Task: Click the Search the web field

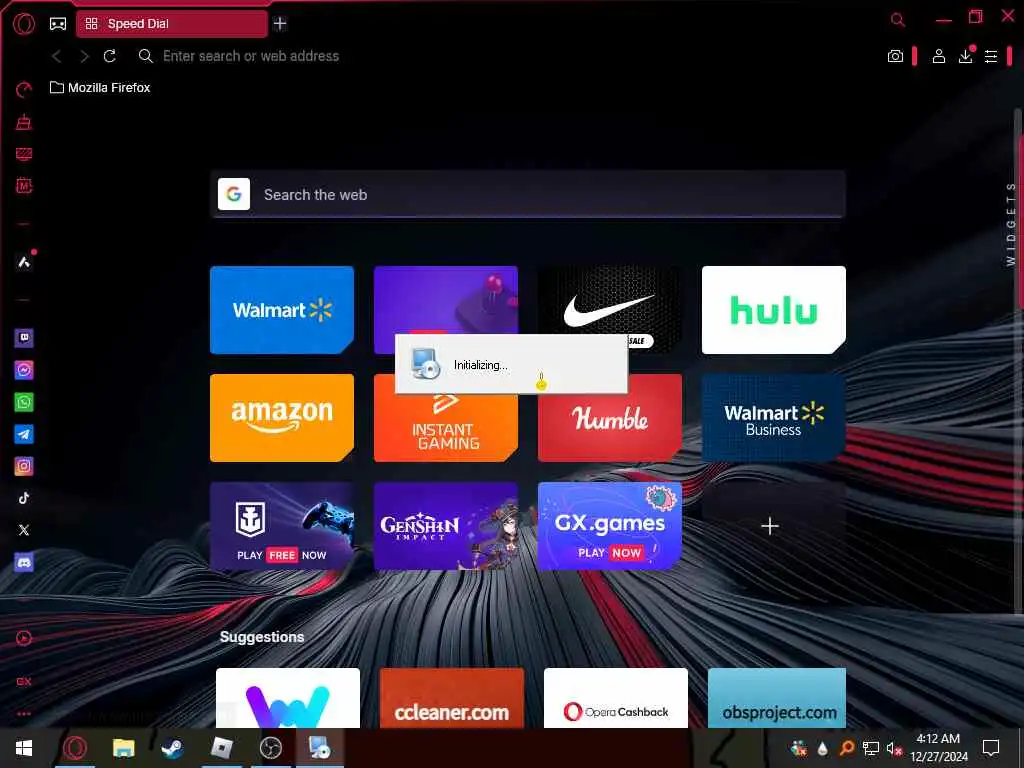Action: 528,195
